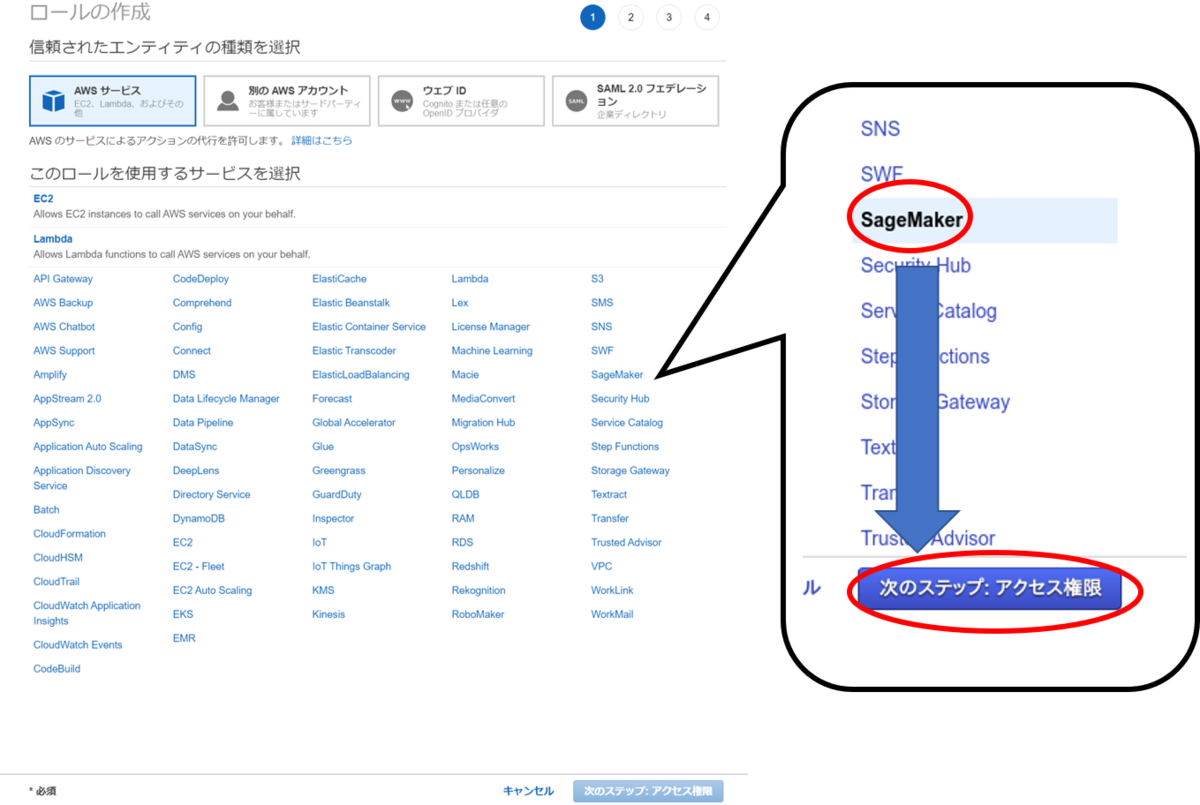1200x805 pixels.
Task: Select the CloudFormation service
Action: (69, 533)
